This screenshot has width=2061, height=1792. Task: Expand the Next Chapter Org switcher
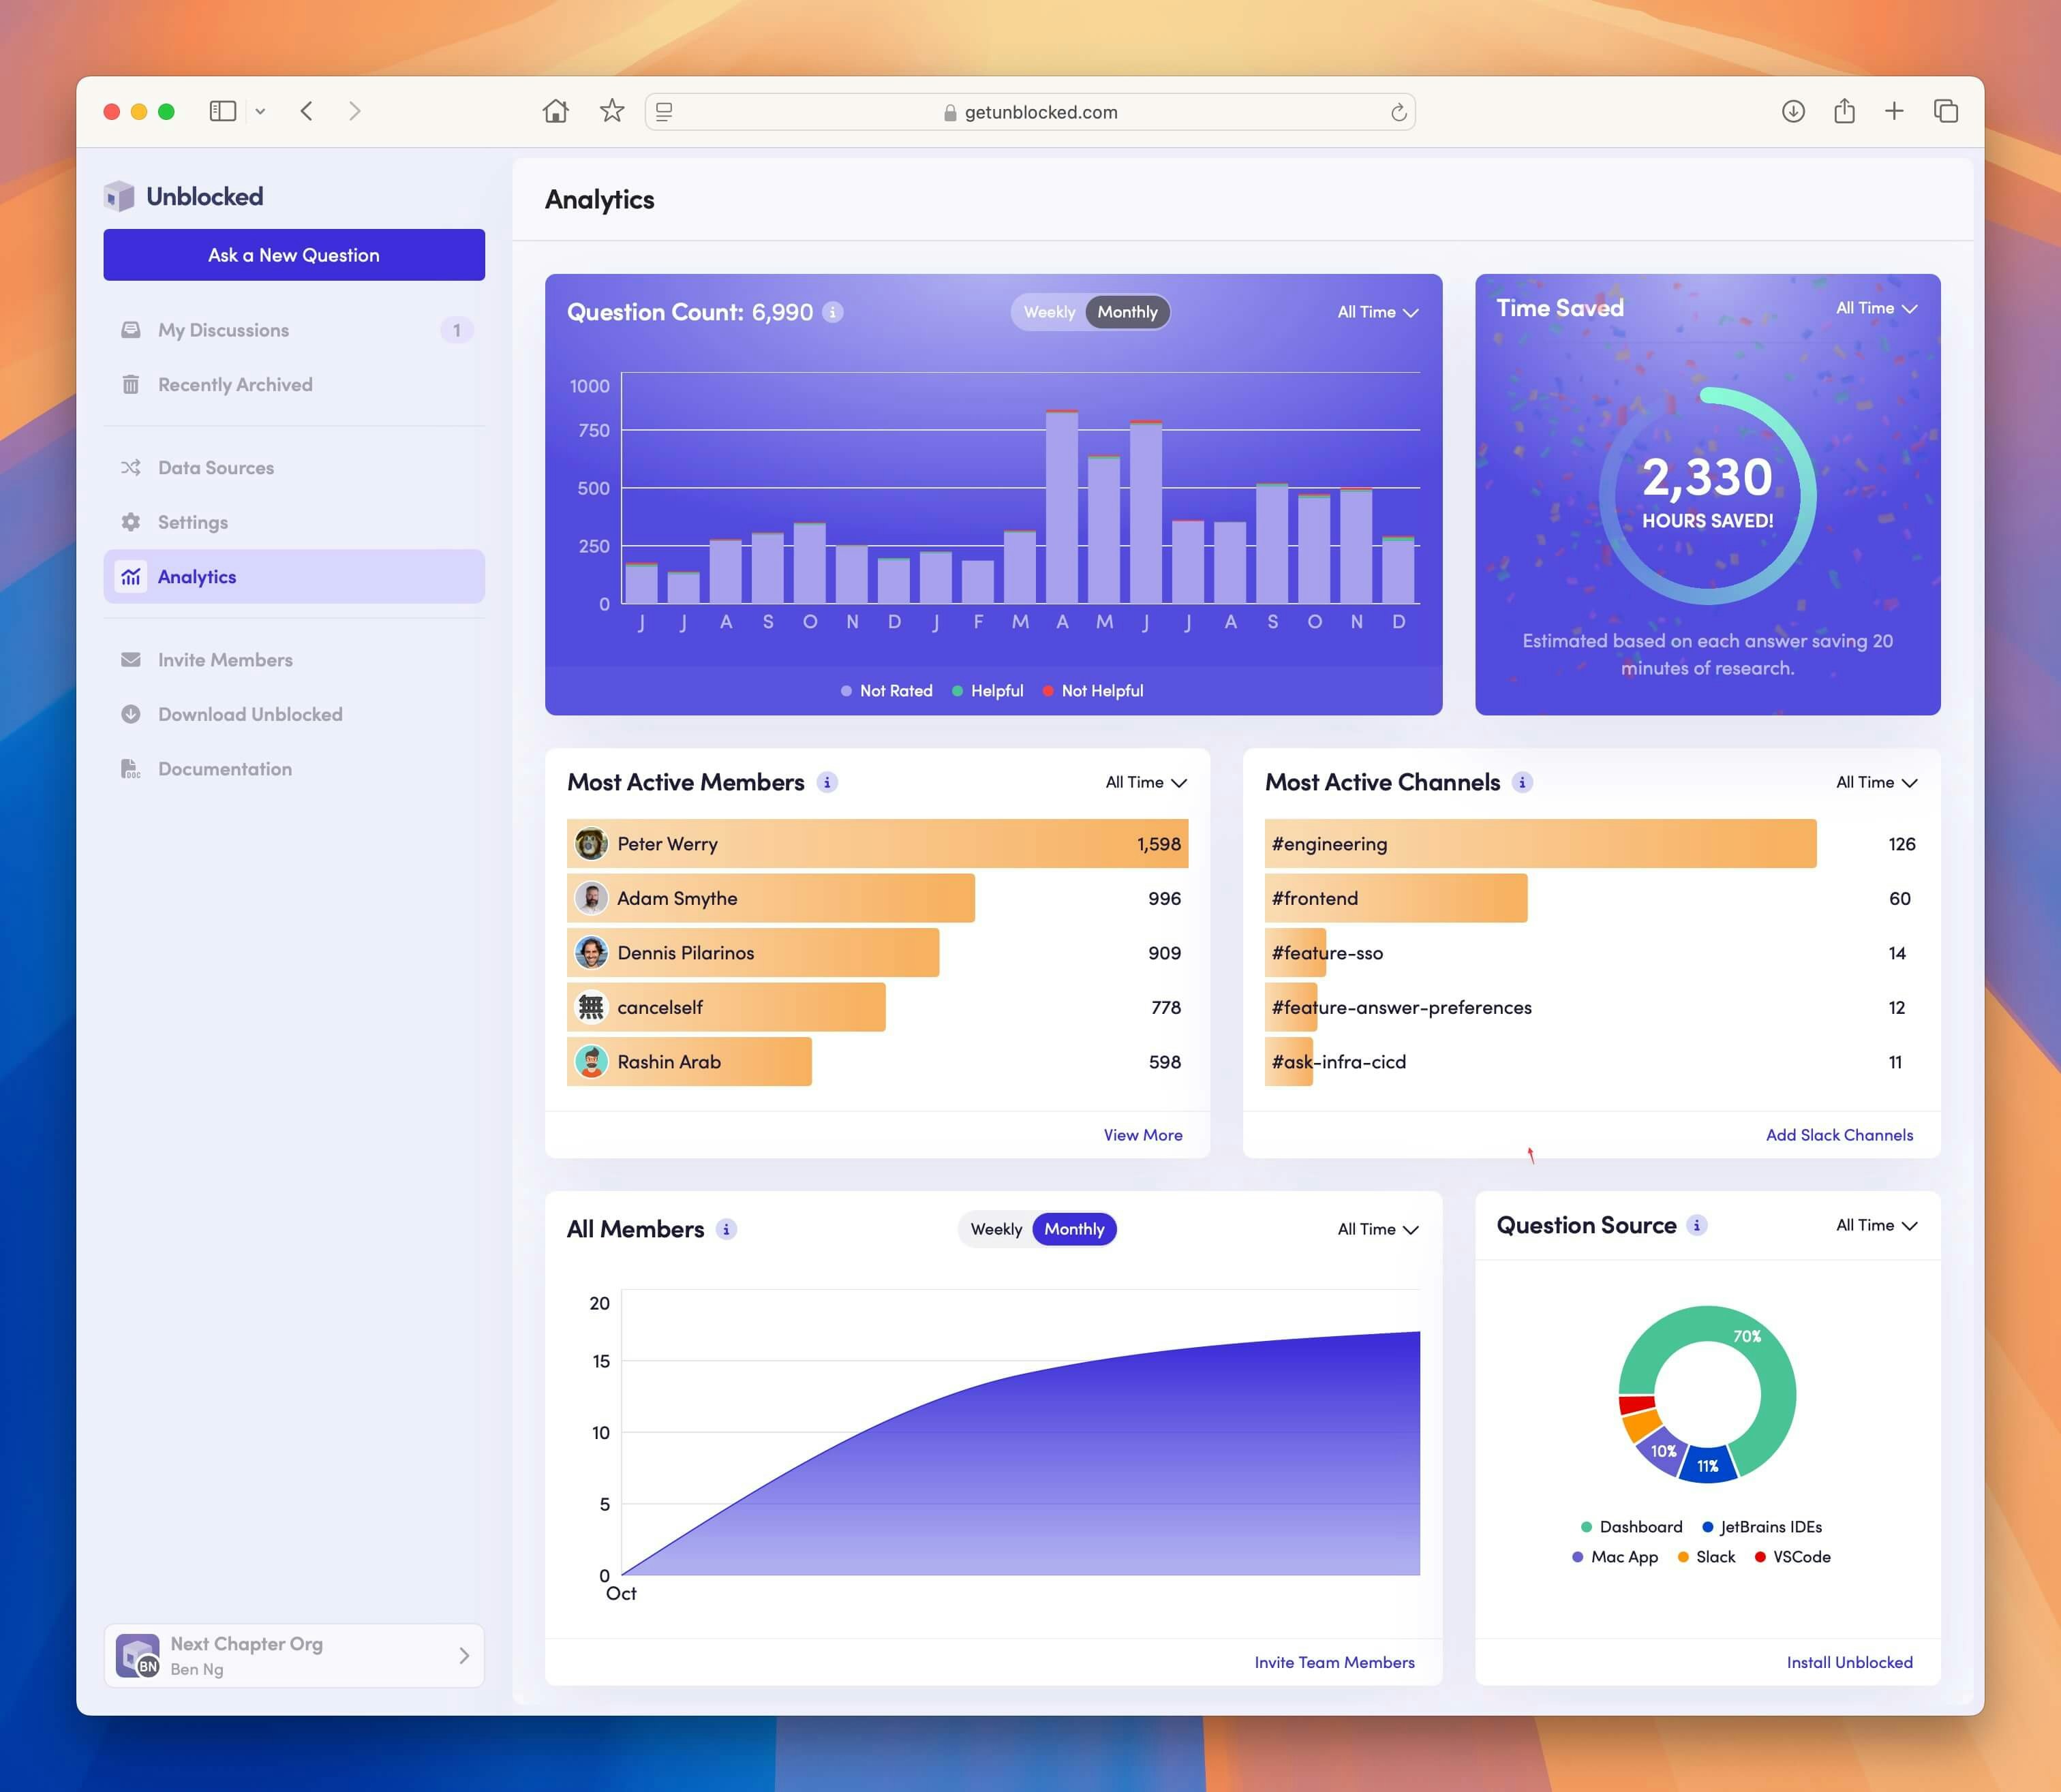294,1655
